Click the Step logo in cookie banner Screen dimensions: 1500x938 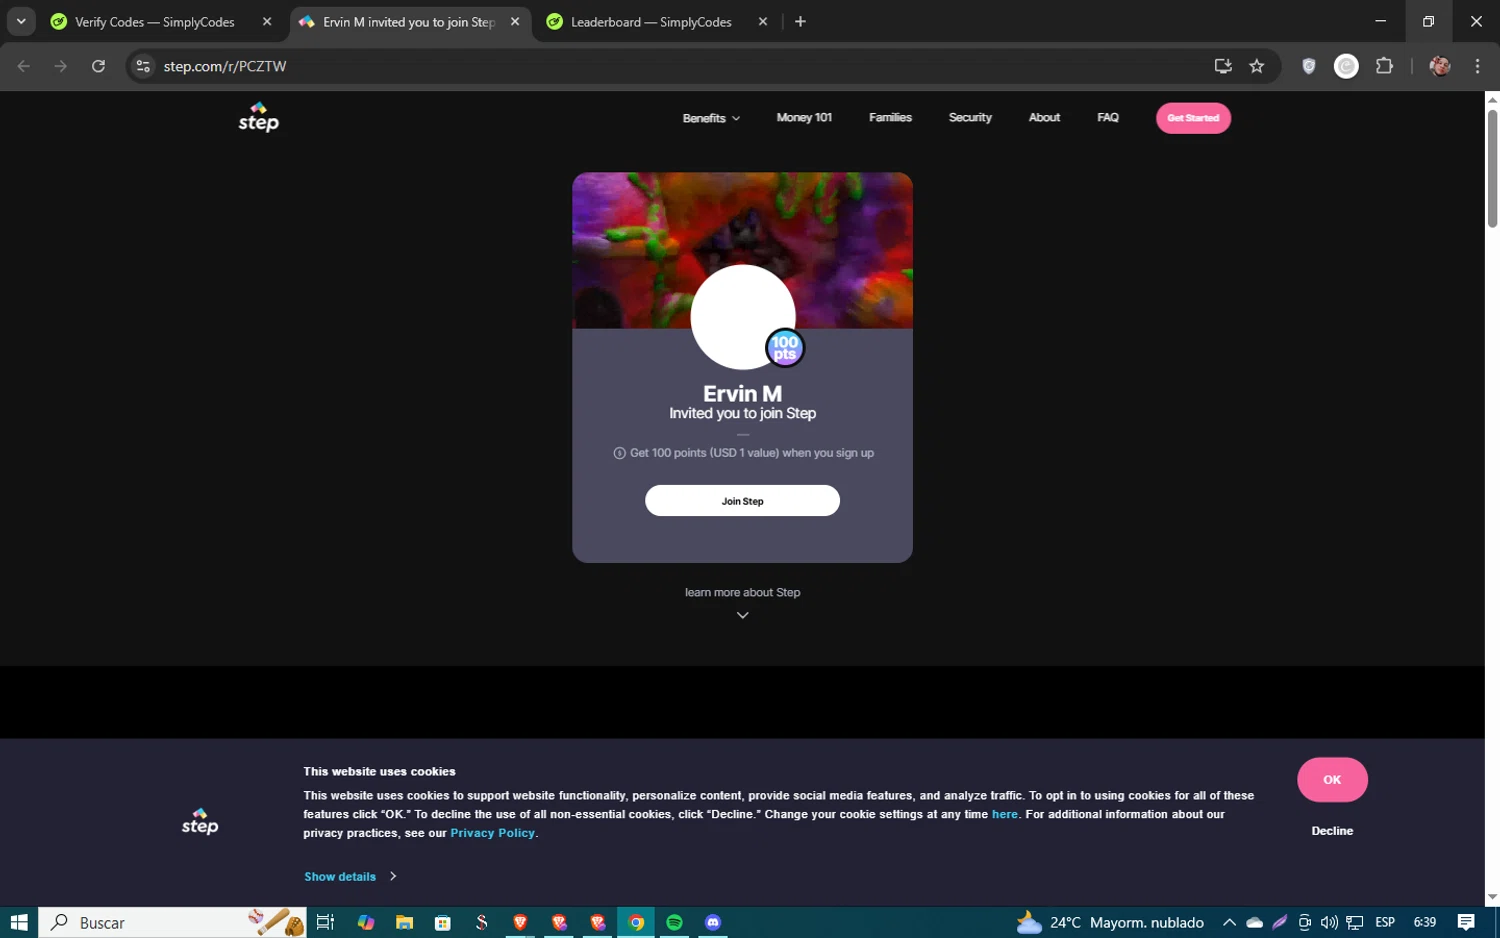click(200, 821)
